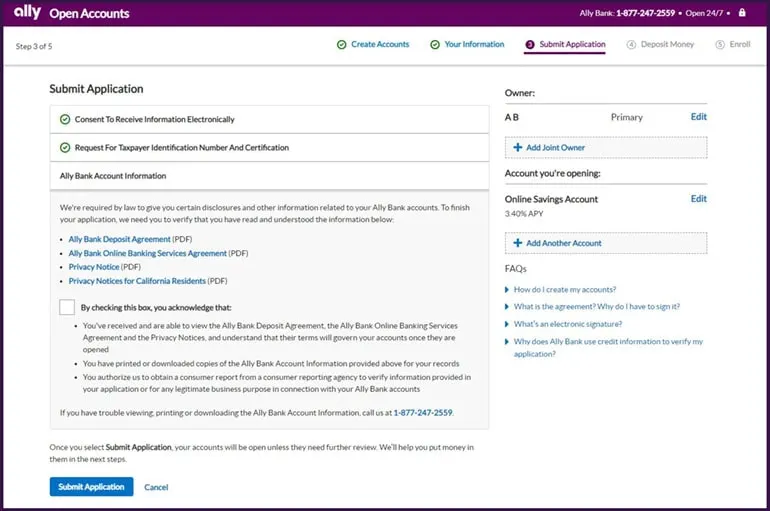The image size is (770, 511).
Task: Edit the primary owner A B
Action: click(698, 117)
